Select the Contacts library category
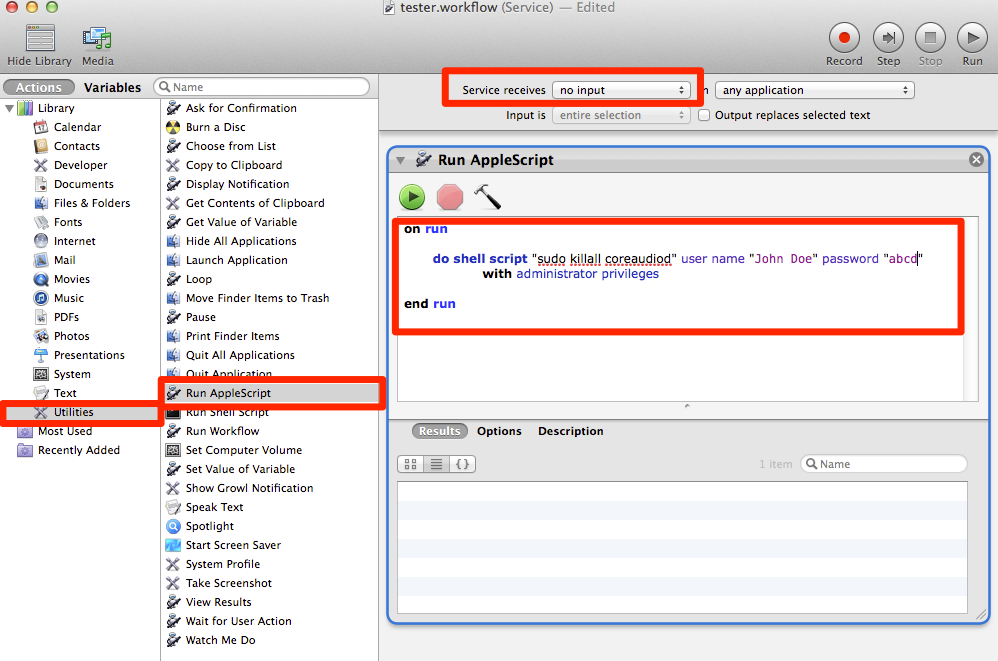Image resolution: width=998 pixels, height=661 pixels. [76, 146]
